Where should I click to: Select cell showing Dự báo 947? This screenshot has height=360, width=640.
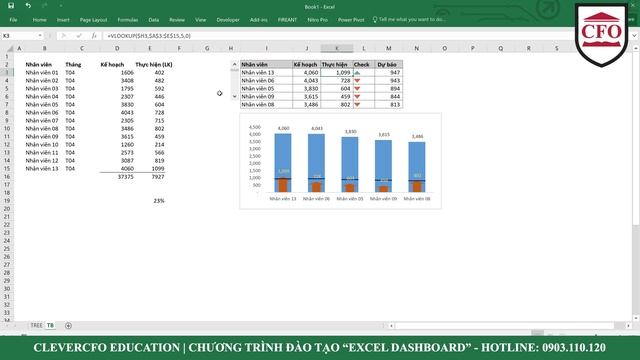pyautogui.click(x=389, y=73)
